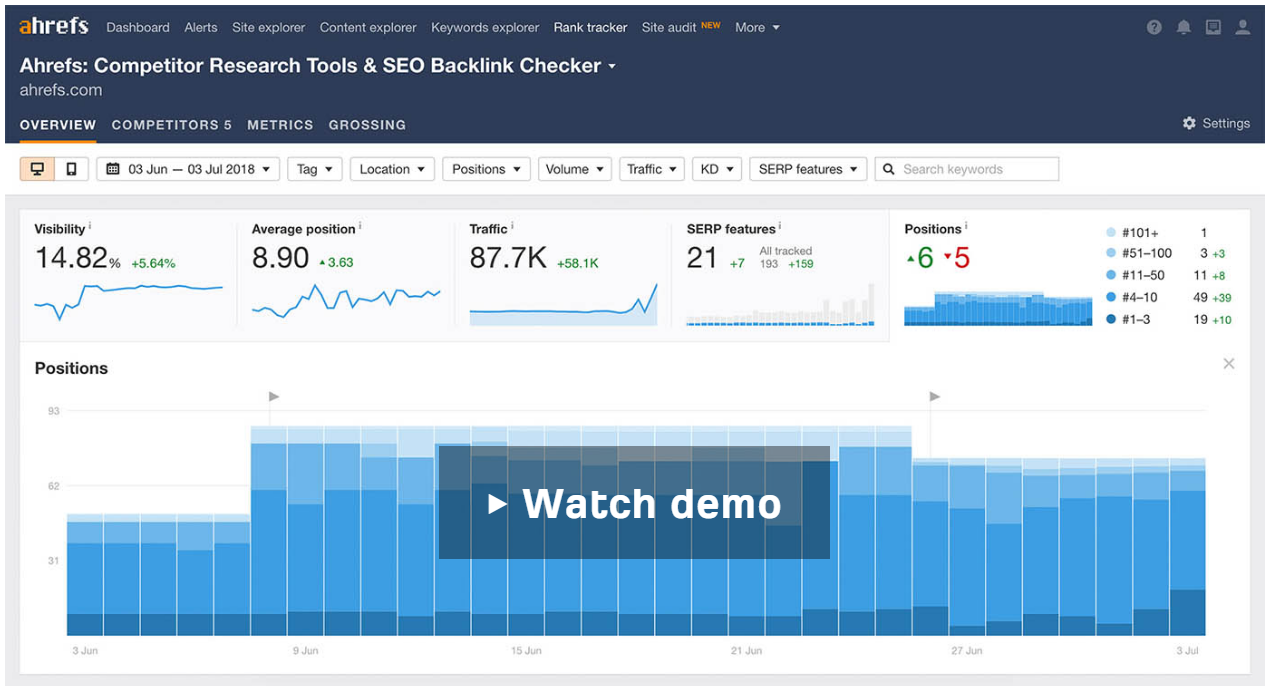This screenshot has width=1272, height=686.
Task: Click the 87.7K traffic value
Action: point(508,258)
